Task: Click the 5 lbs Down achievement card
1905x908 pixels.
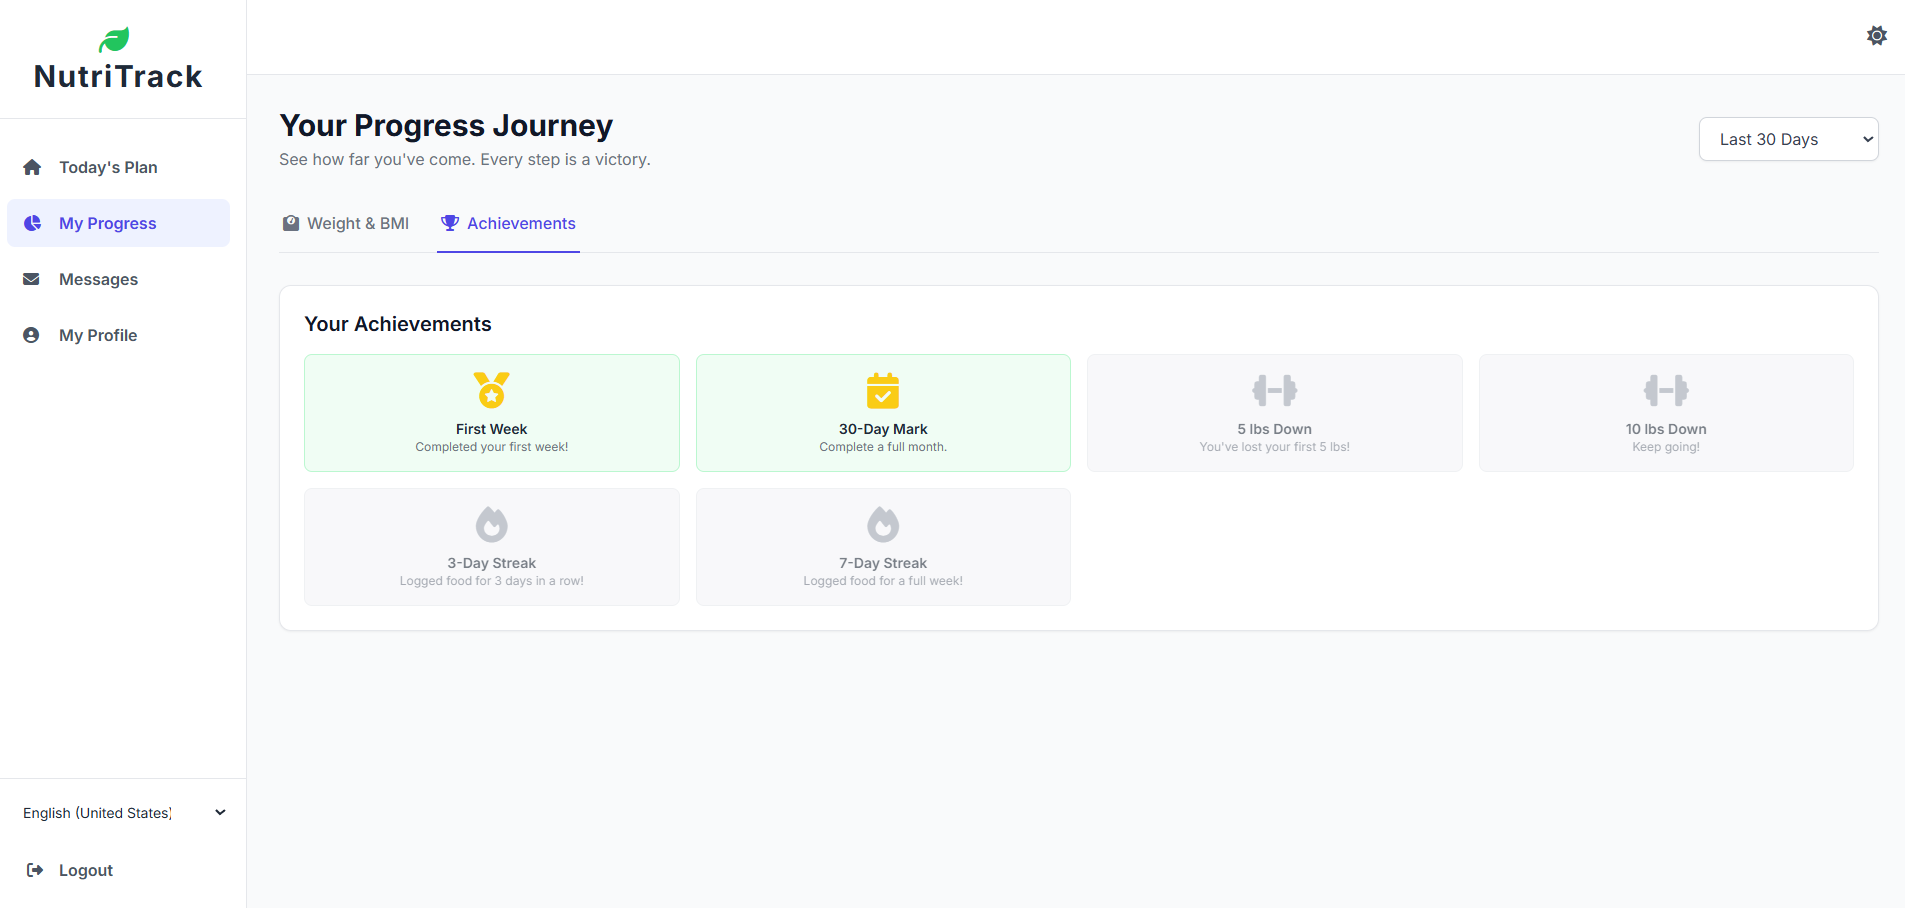Action: (1273, 412)
